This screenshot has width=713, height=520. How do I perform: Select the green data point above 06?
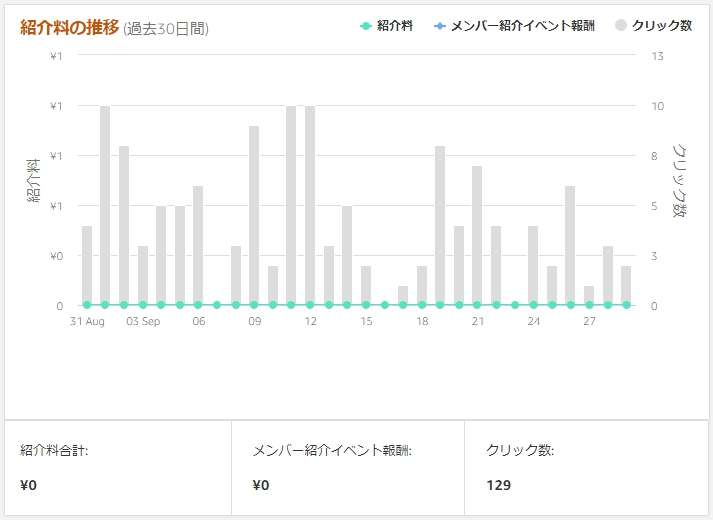point(198,305)
